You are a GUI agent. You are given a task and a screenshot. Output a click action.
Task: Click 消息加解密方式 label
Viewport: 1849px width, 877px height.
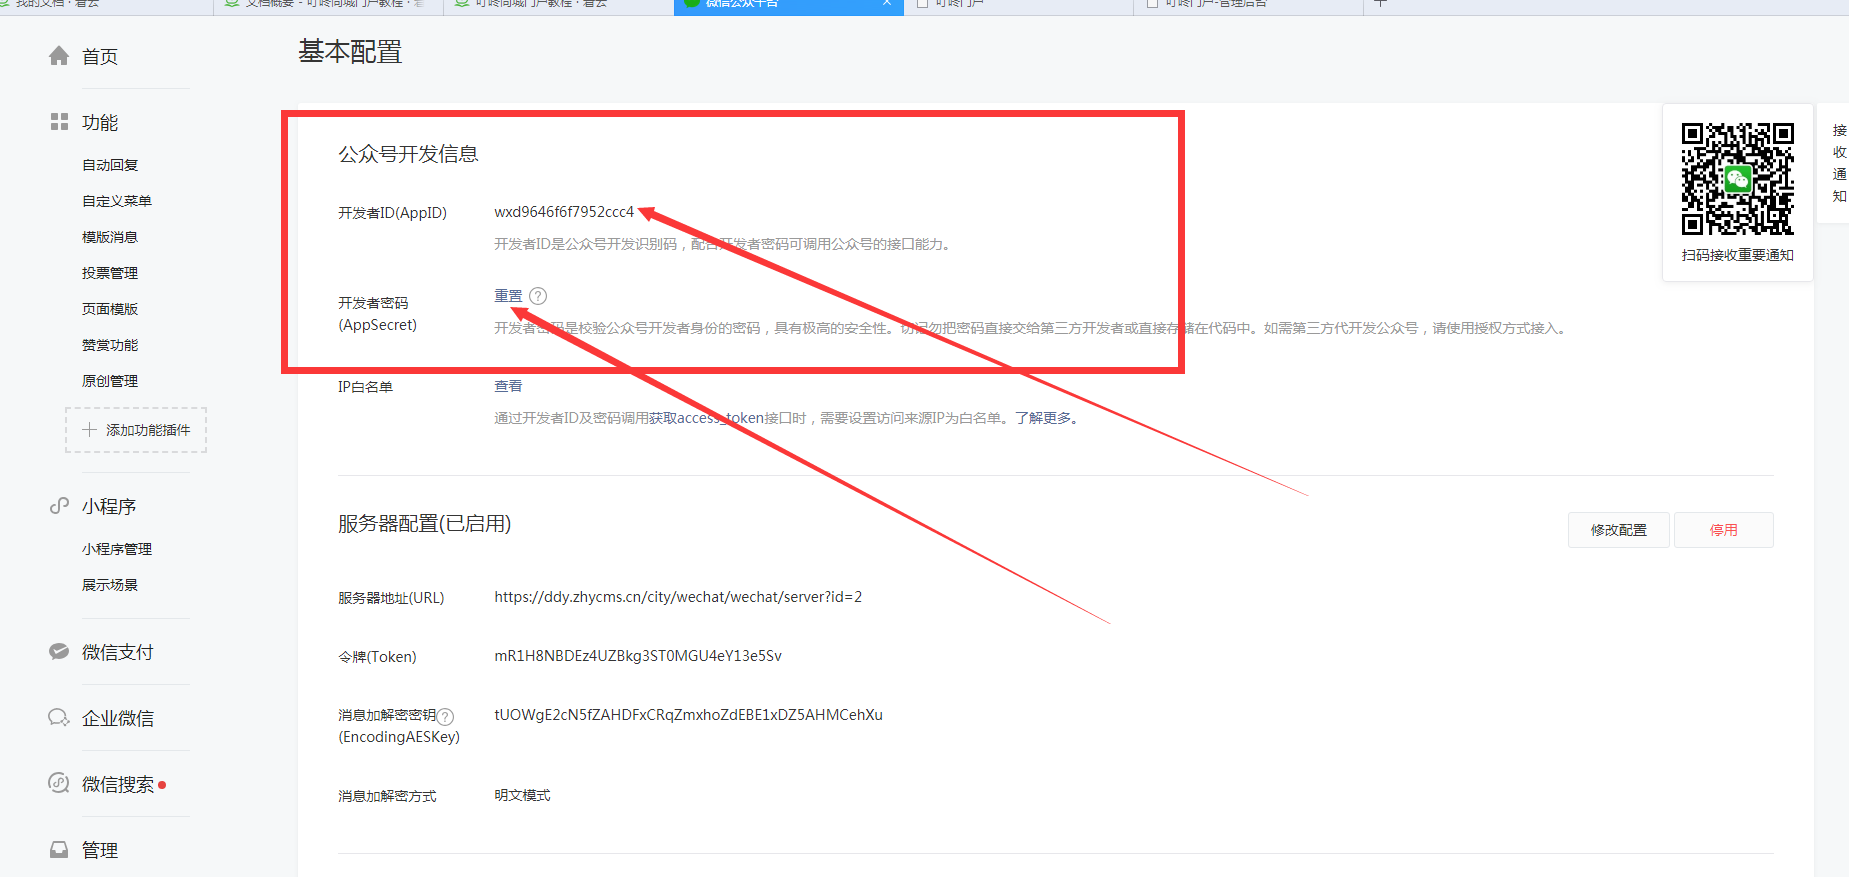387,796
